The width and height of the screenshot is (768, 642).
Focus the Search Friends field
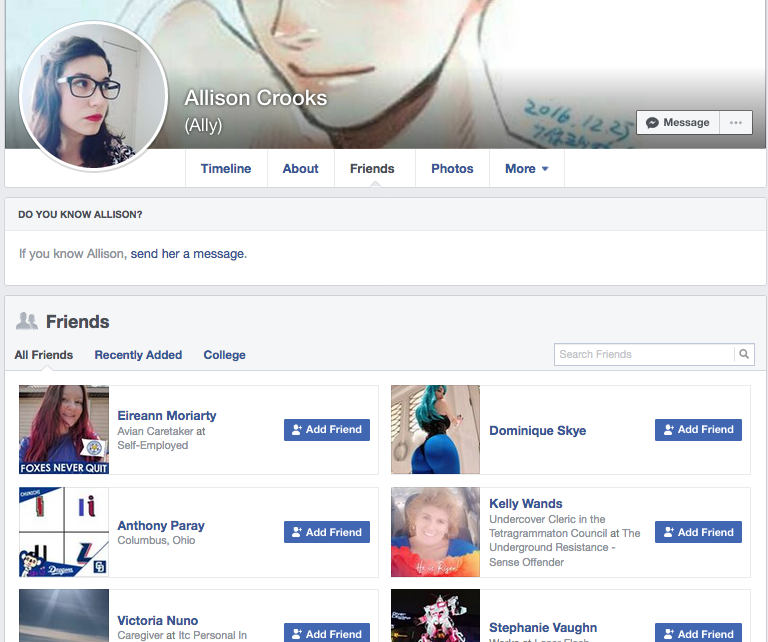(644, 354)
